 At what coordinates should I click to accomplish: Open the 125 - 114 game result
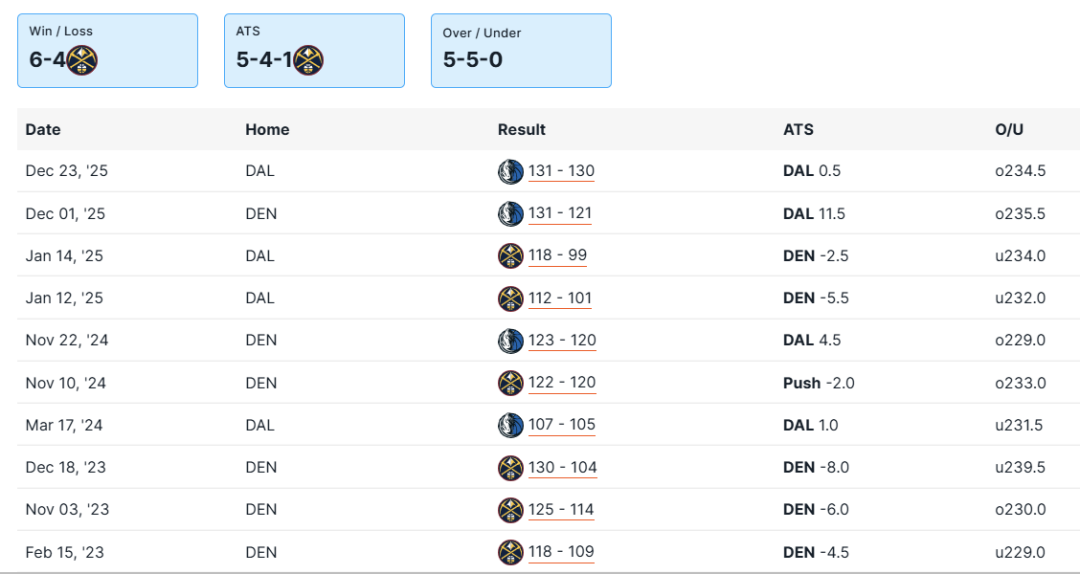pos(561,510)
